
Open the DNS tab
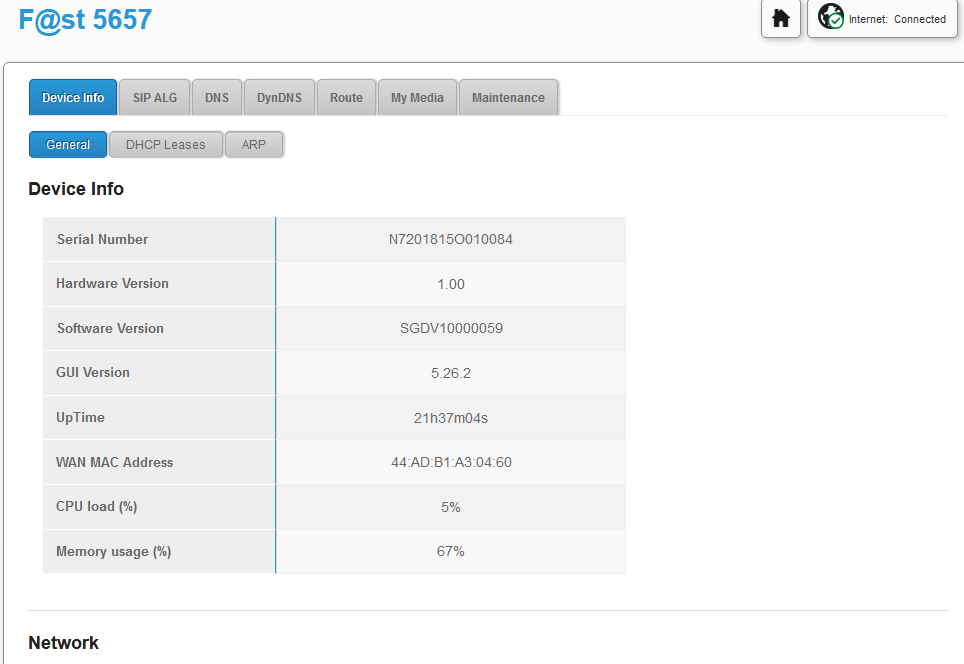point(217,98)
